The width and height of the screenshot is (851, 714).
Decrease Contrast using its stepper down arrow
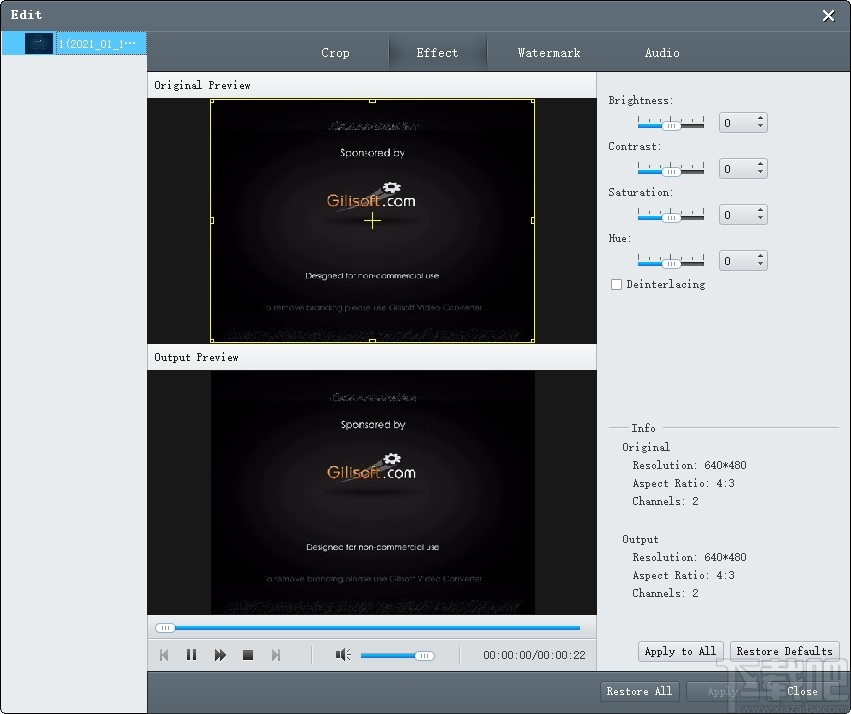[761, 173]
